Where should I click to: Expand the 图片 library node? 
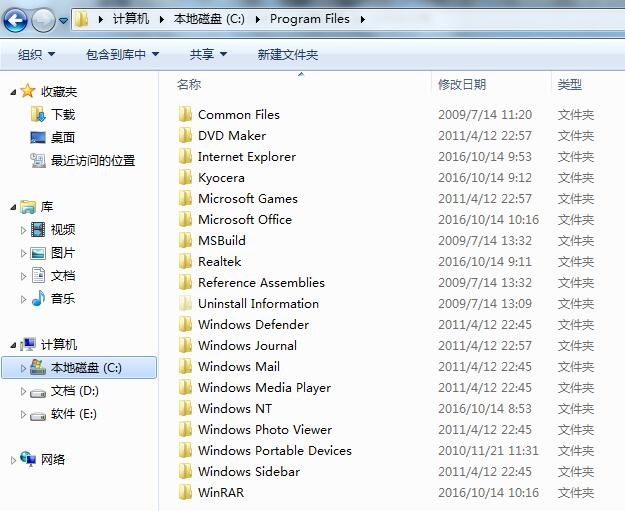23,253
